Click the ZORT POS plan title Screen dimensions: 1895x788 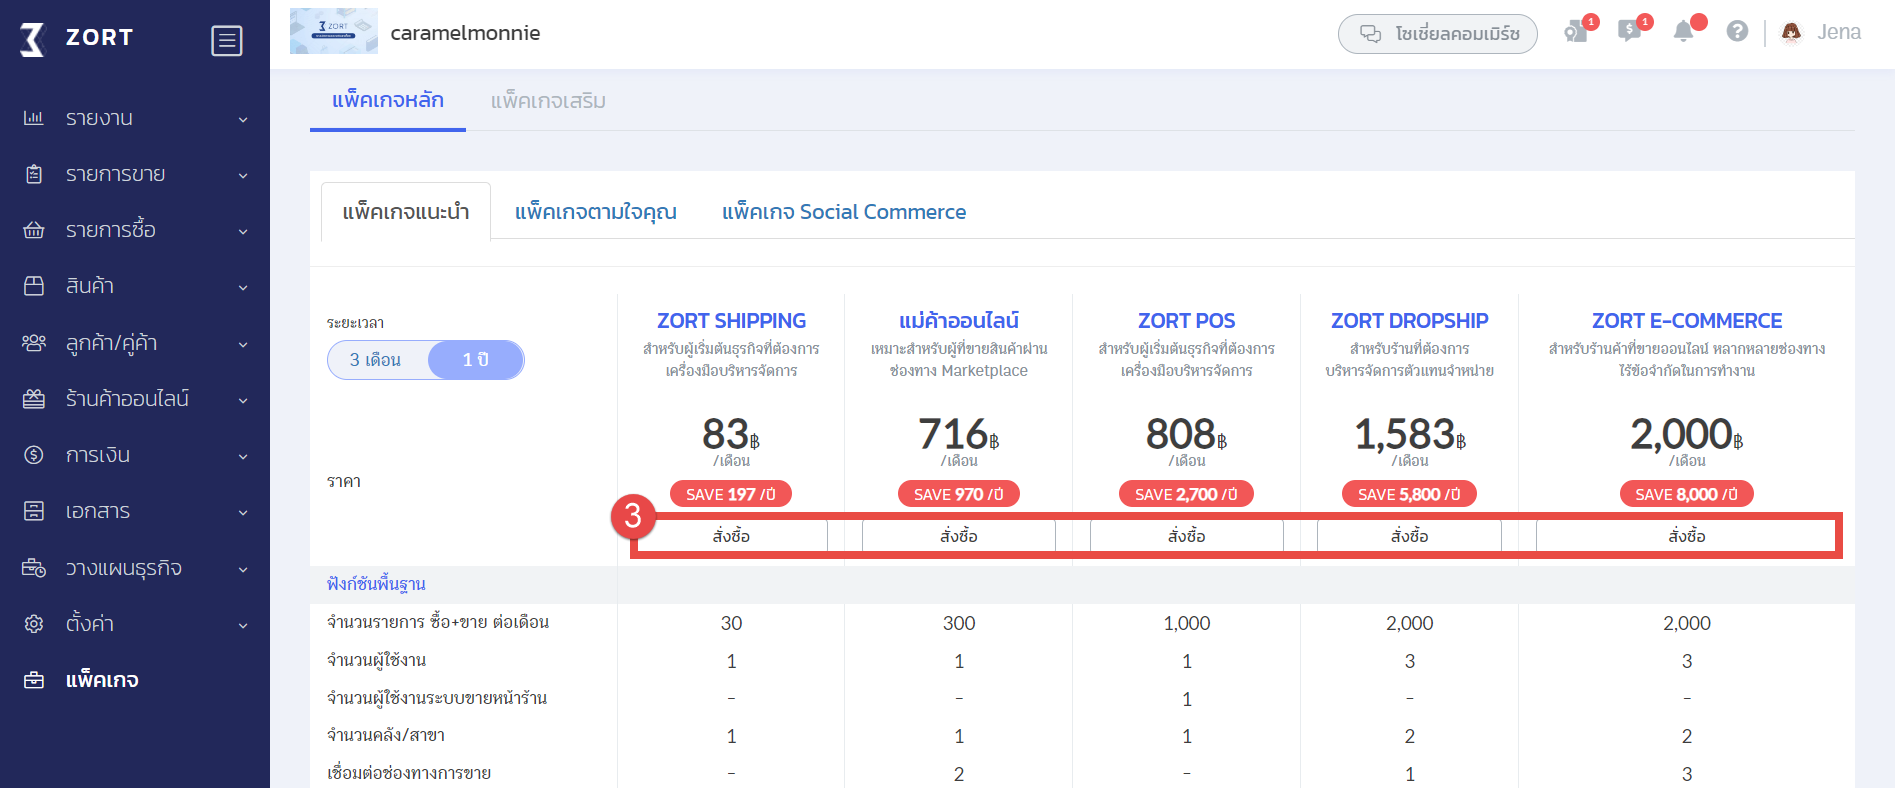[x=1187, y=321]
